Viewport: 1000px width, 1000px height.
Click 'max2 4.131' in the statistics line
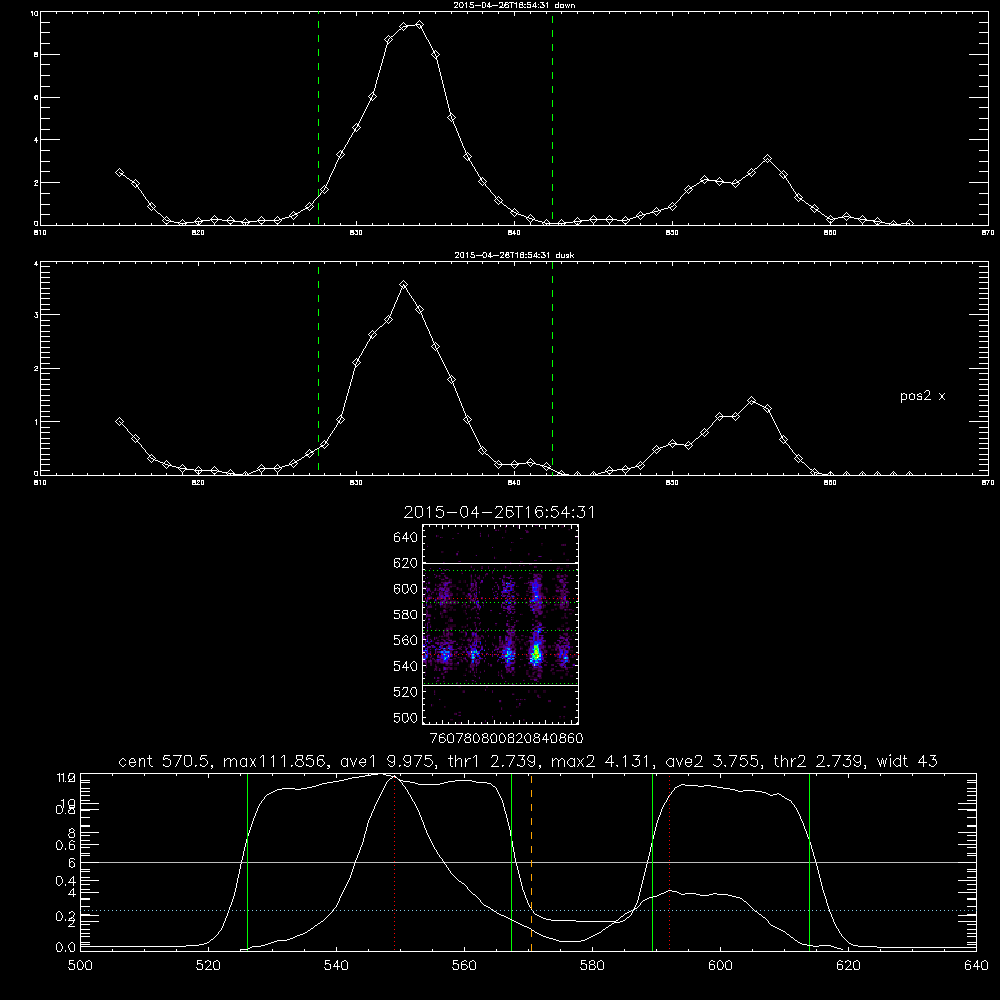(x=602, y=761)
